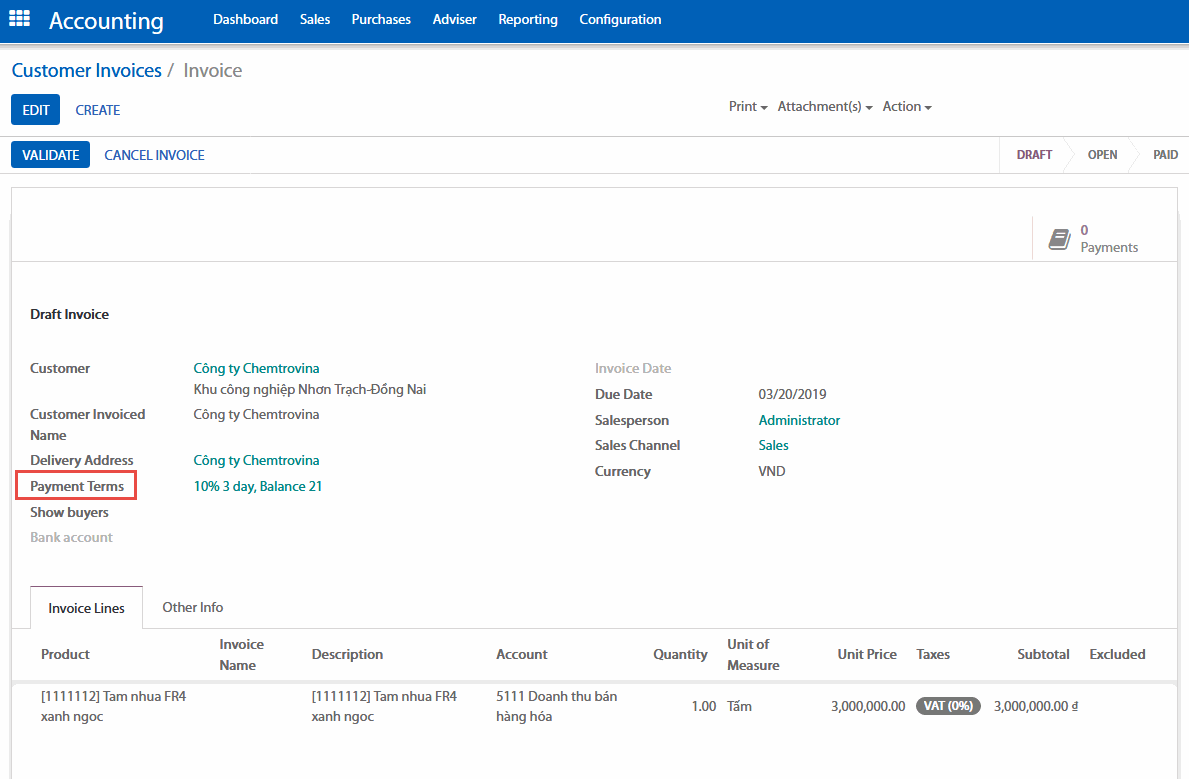Open the payment terms 10% 3 day link

click(x=258, y=487)
